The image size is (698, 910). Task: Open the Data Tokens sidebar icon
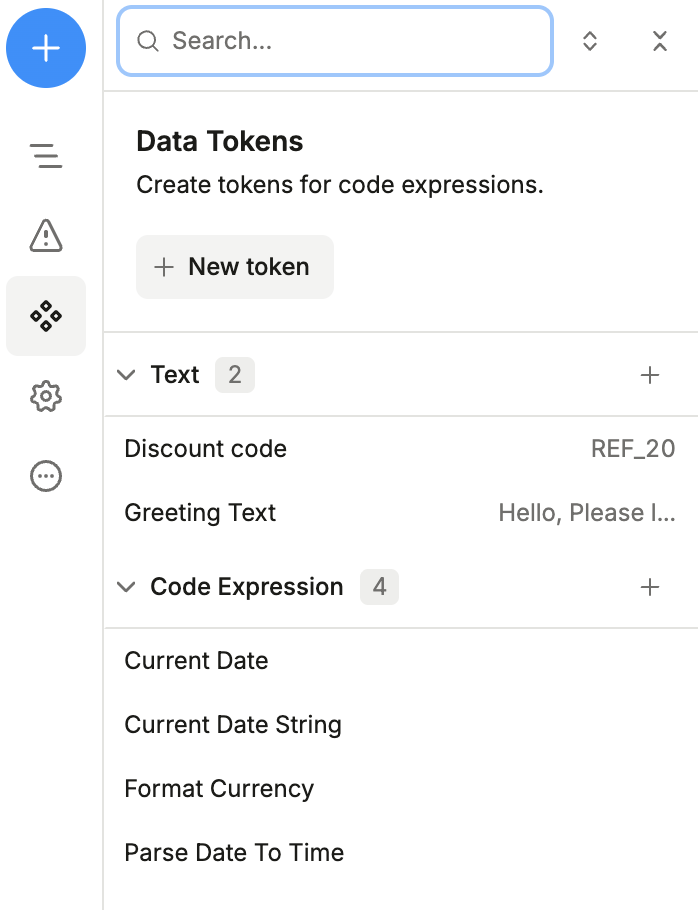[x=46, y=316]
